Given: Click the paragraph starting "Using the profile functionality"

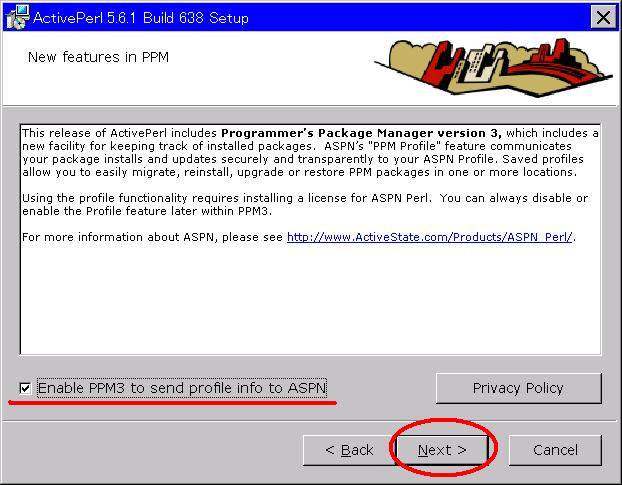Looking at the screenshot, I should [305, 204].
